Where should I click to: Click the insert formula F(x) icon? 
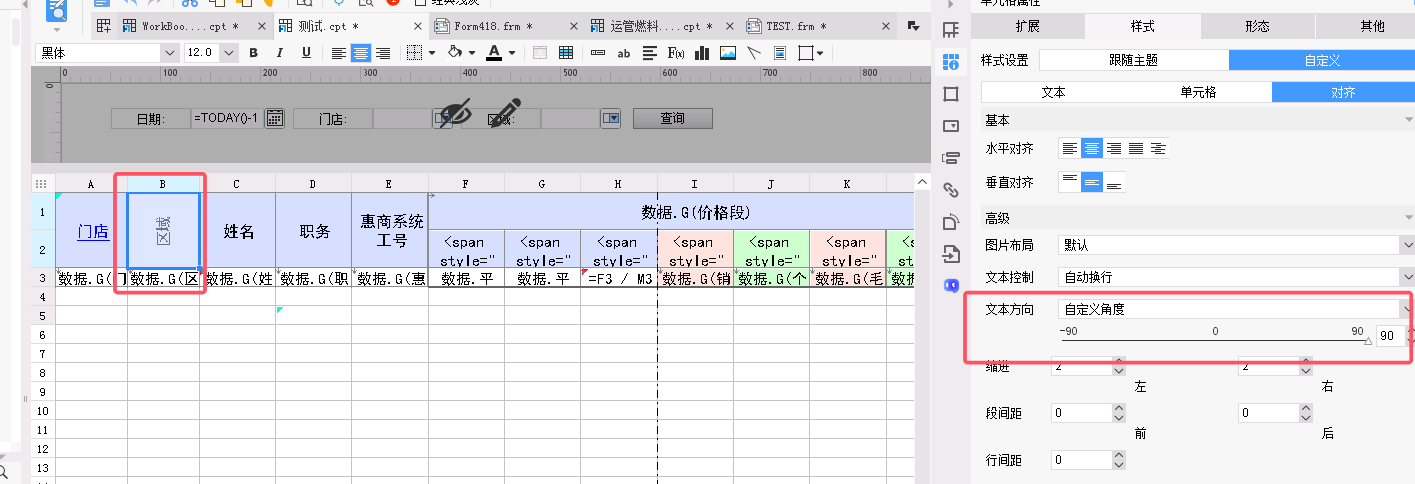(675, 53)
